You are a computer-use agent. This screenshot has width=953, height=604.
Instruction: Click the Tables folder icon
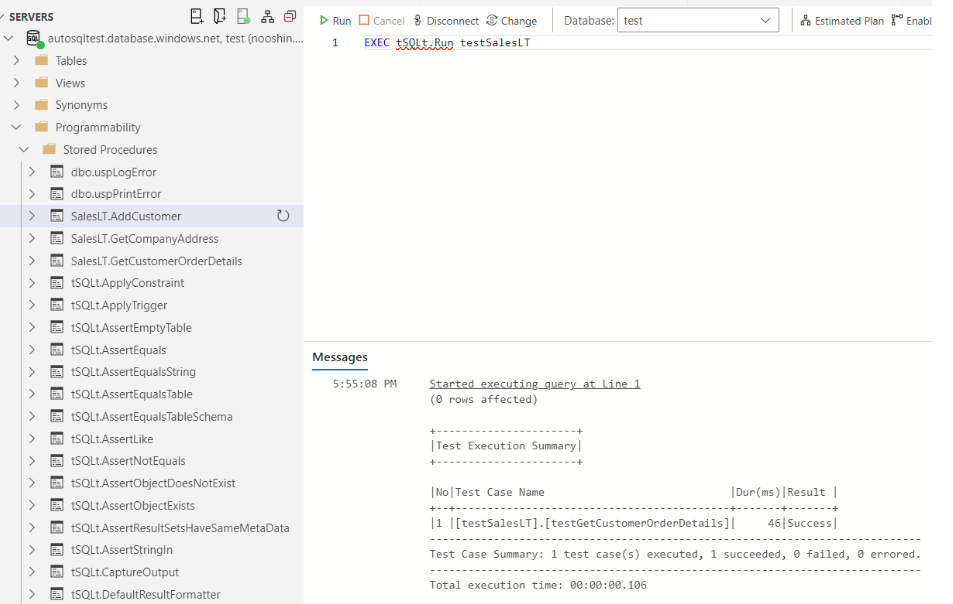tap(41, 60)
